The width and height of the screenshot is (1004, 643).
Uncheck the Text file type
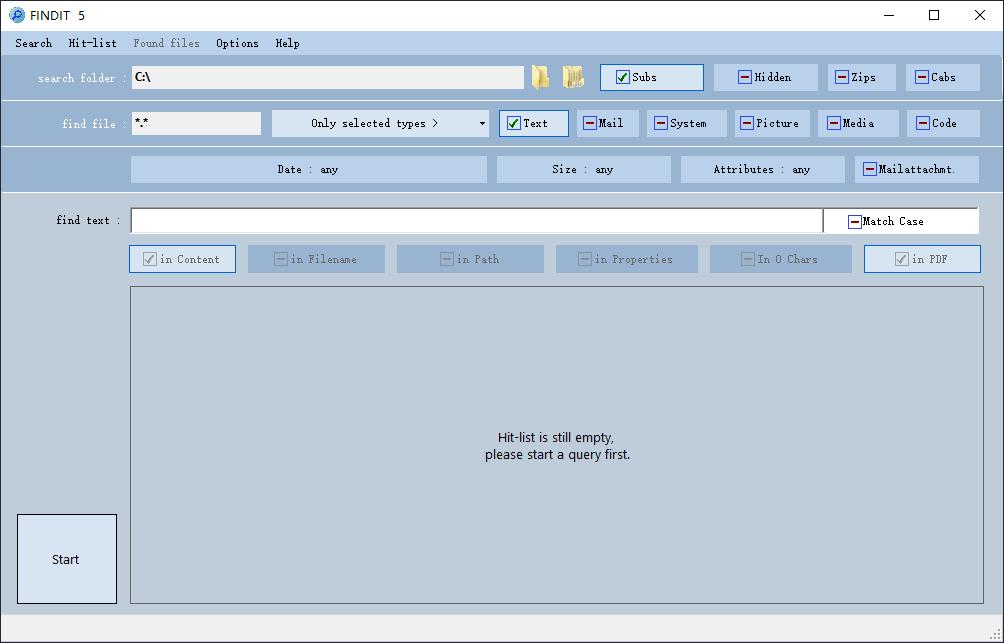[533, 124]
